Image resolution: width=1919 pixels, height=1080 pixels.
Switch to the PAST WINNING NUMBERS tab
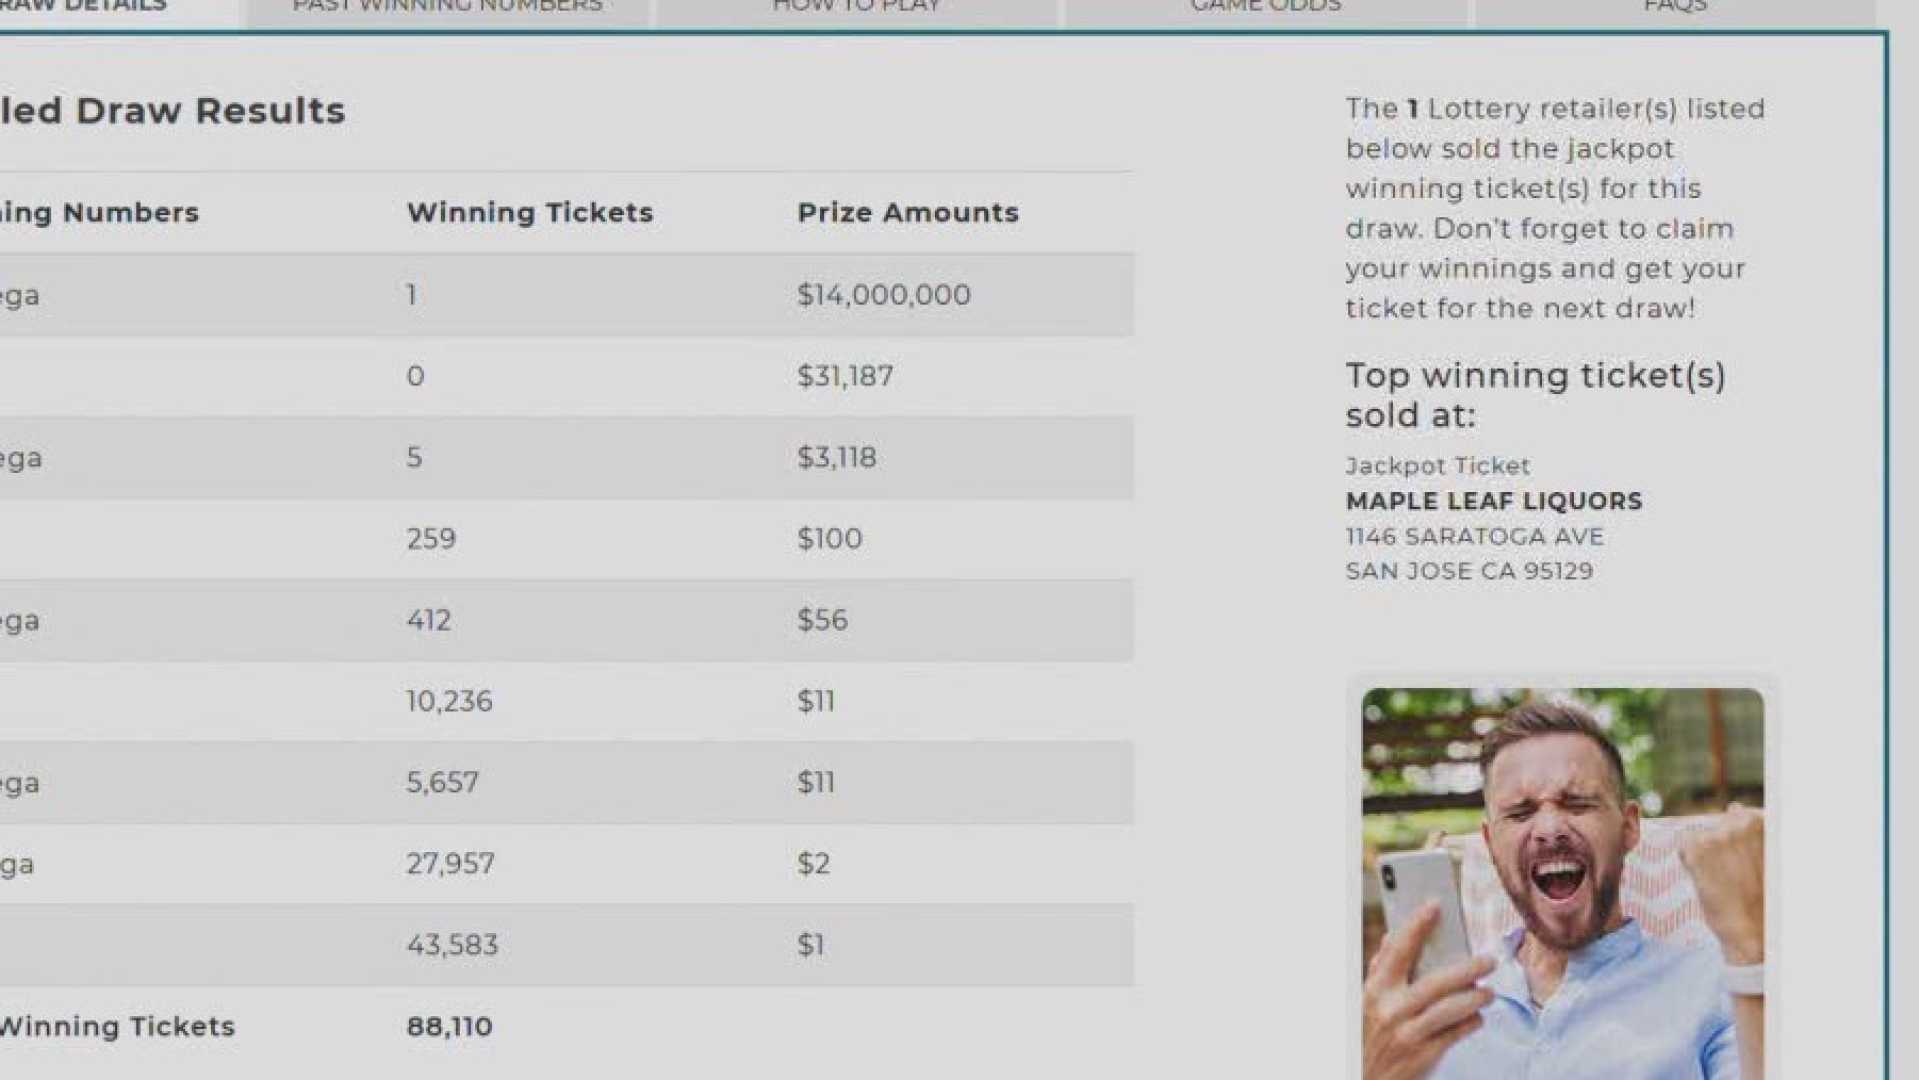[447, 8]
